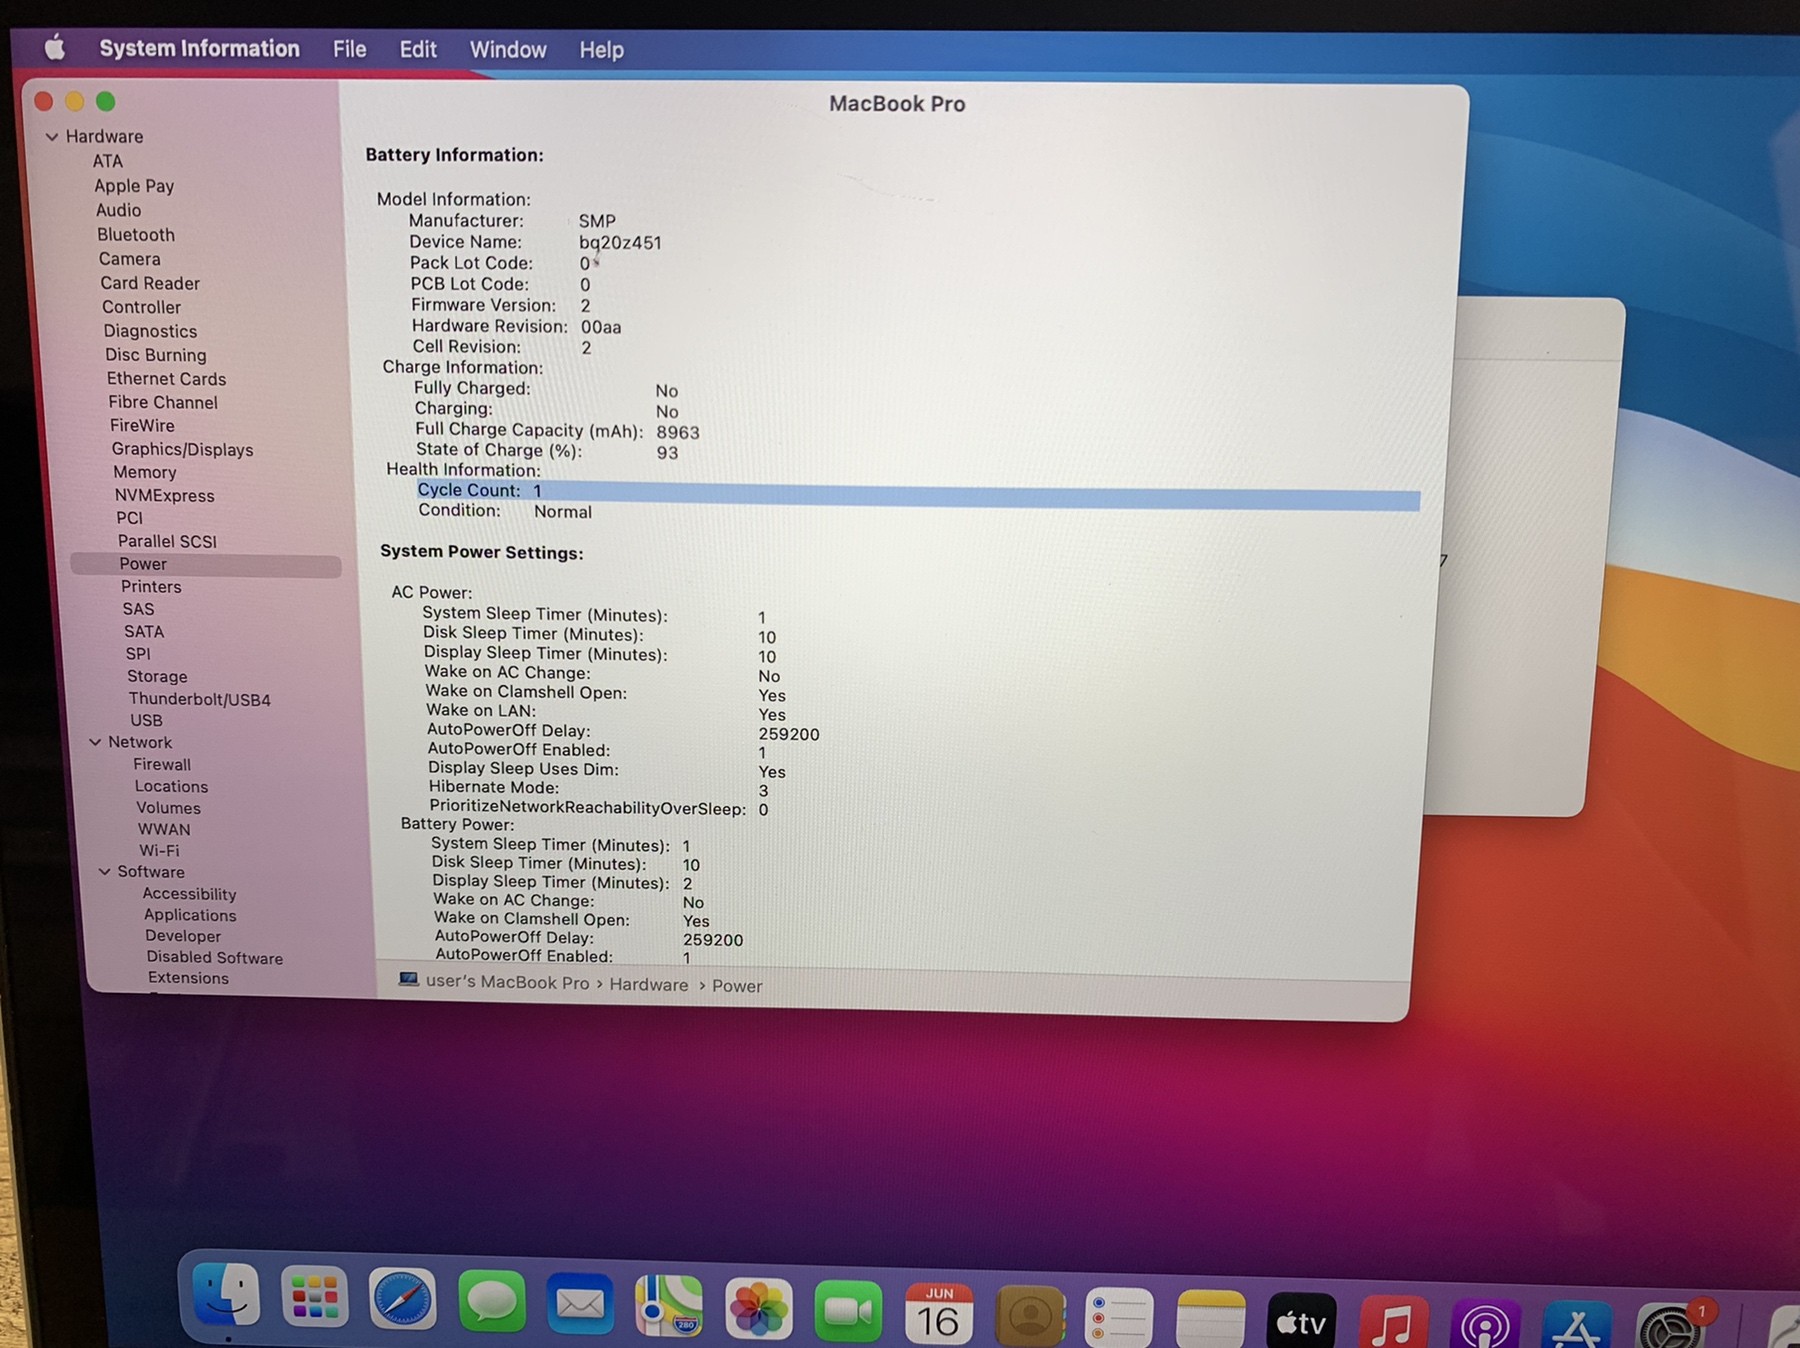Collapse the Network section

95,742
